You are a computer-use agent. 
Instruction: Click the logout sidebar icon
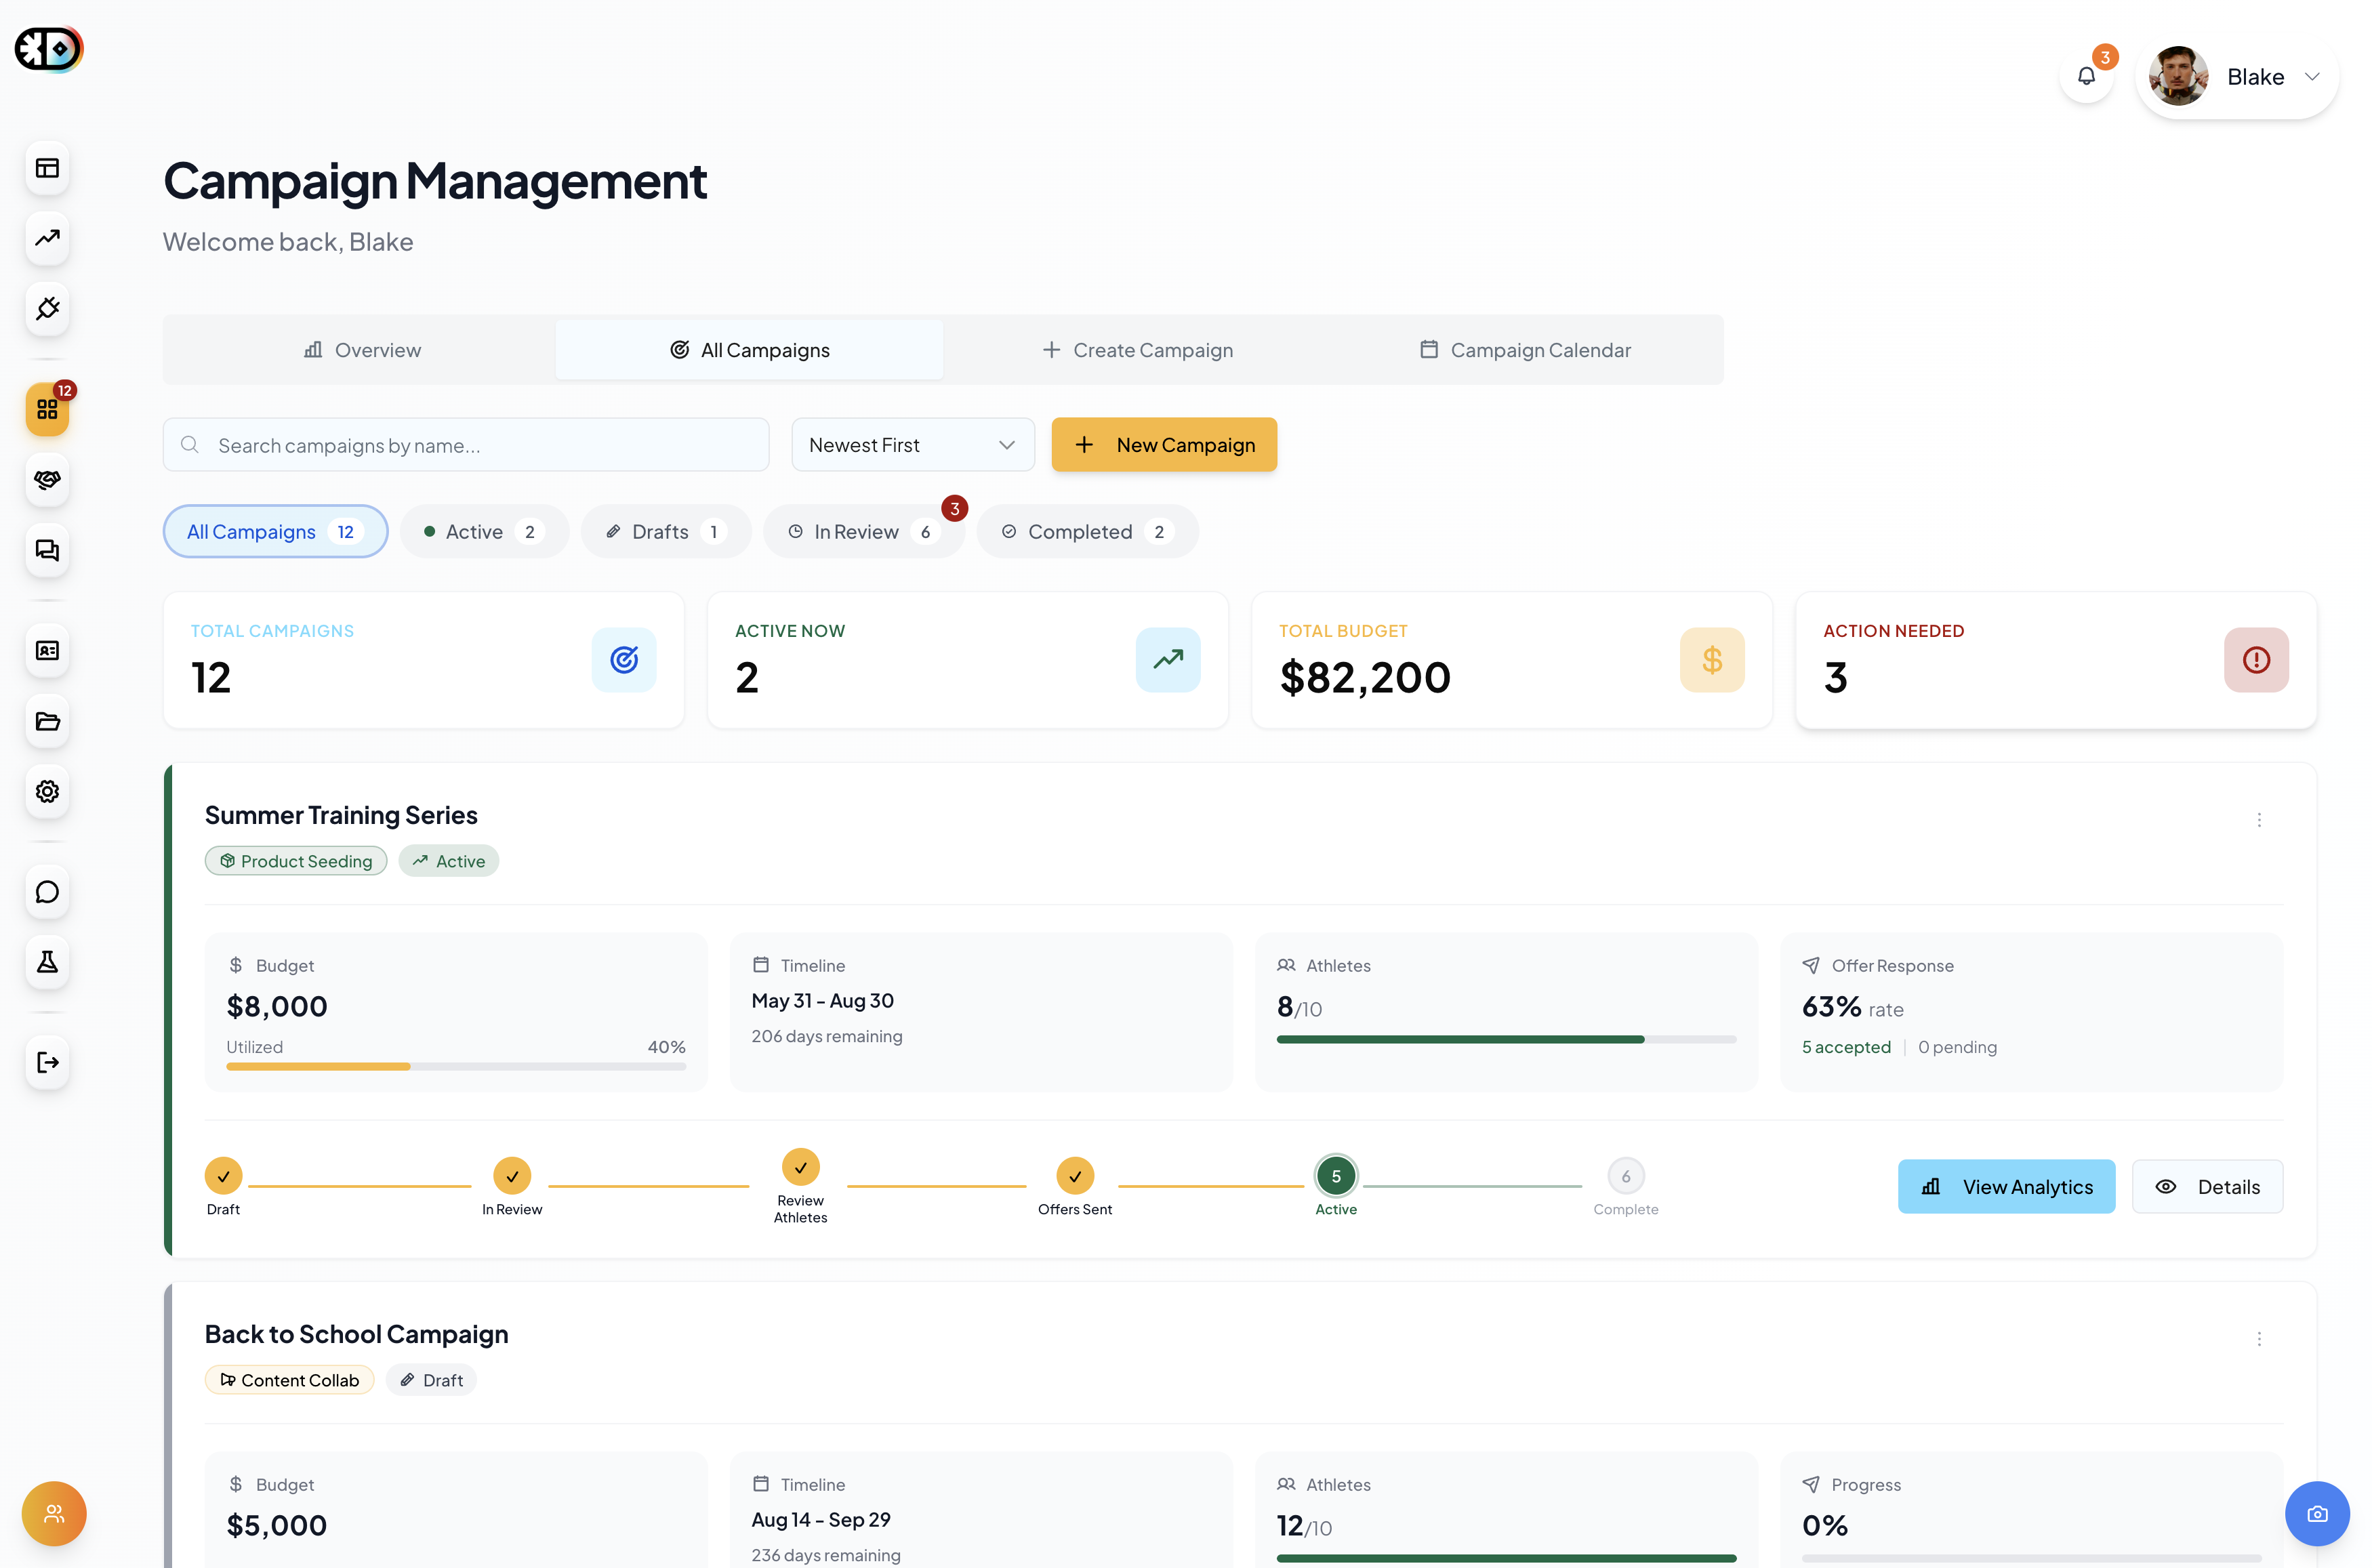tap(47, 1062)
